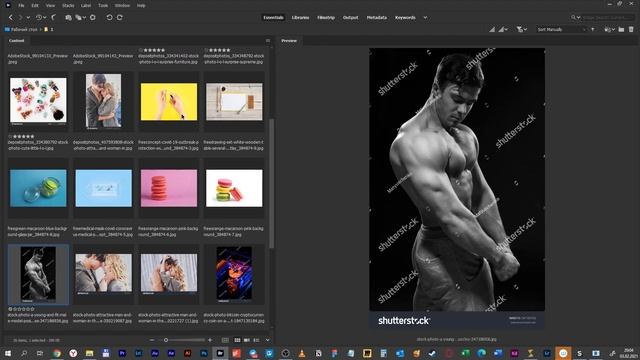Image resolution: width=640 pixels, height=360 pixels.
Task: Open the recent files history dropdown
Action: (x=40, y=18)
